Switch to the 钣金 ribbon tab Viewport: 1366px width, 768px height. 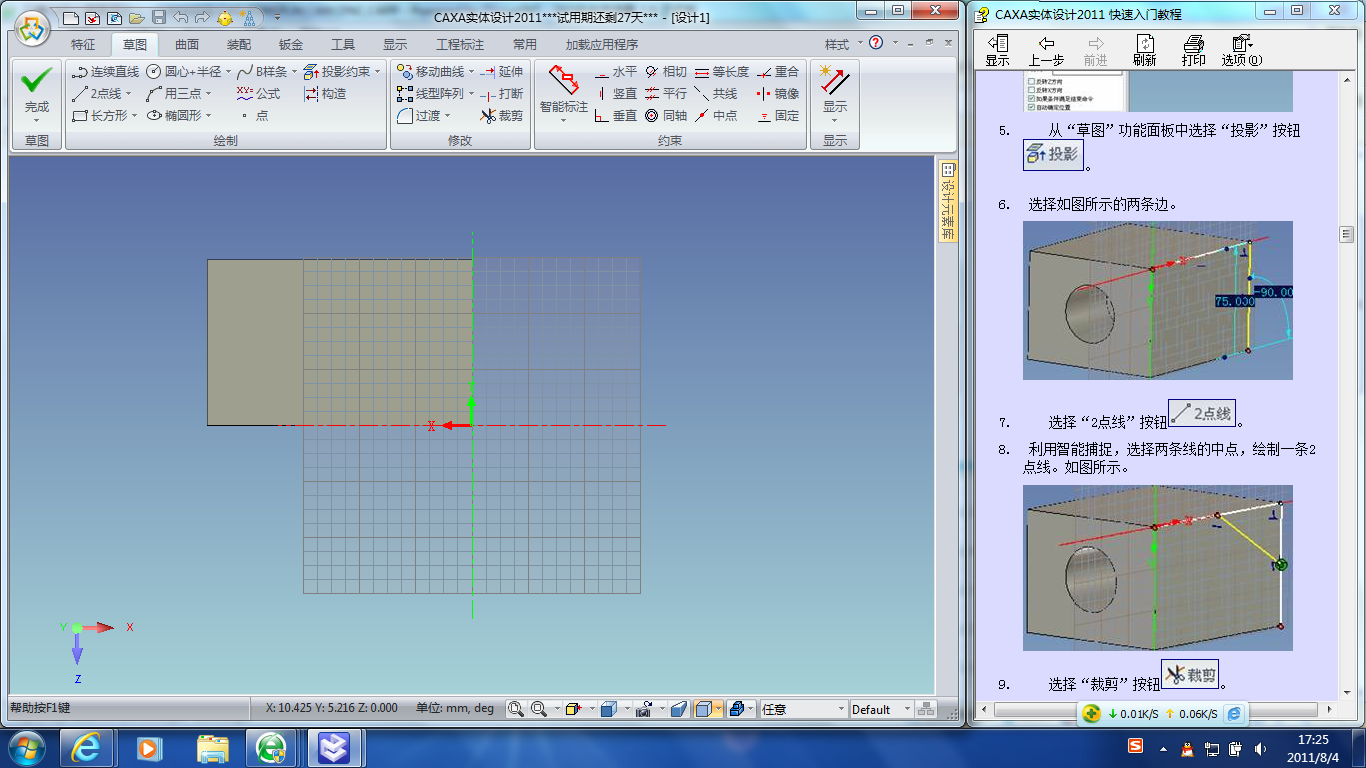(x=291, y=45)
